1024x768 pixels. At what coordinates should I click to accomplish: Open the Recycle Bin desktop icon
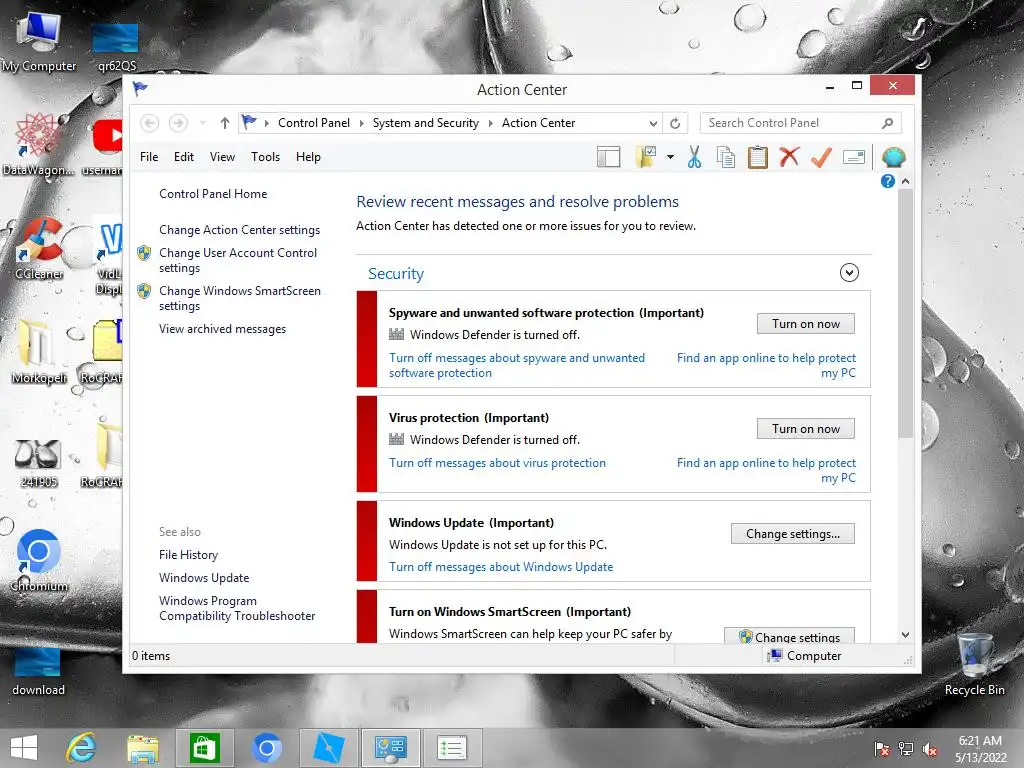click(974, 664)
